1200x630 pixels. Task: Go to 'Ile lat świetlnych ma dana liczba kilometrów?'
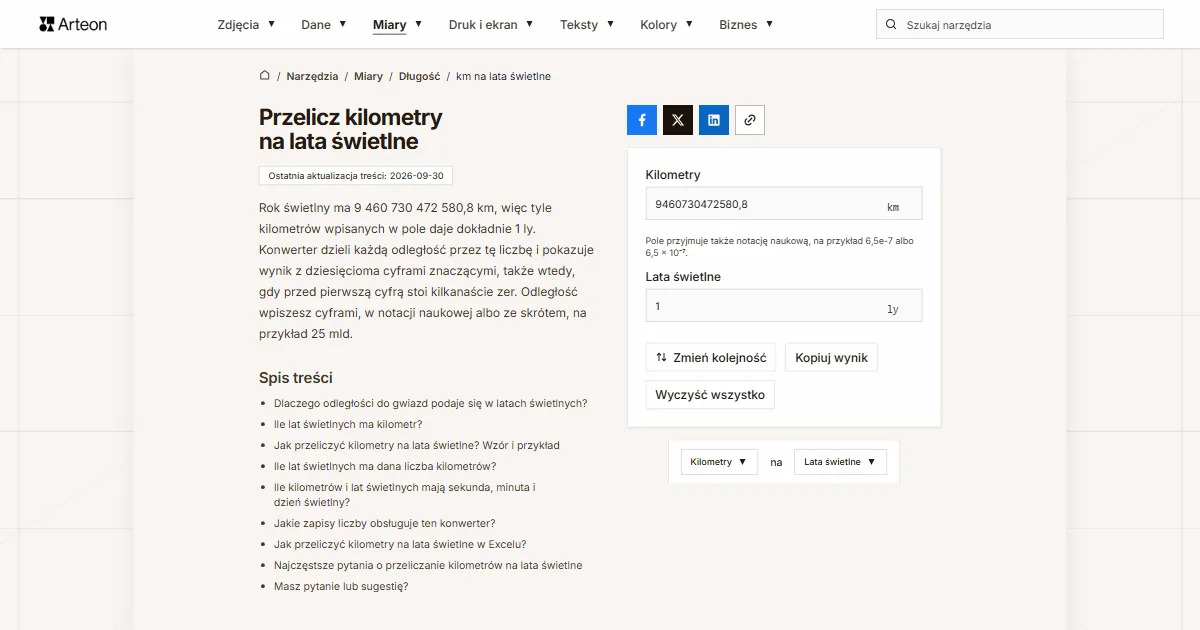385,467
